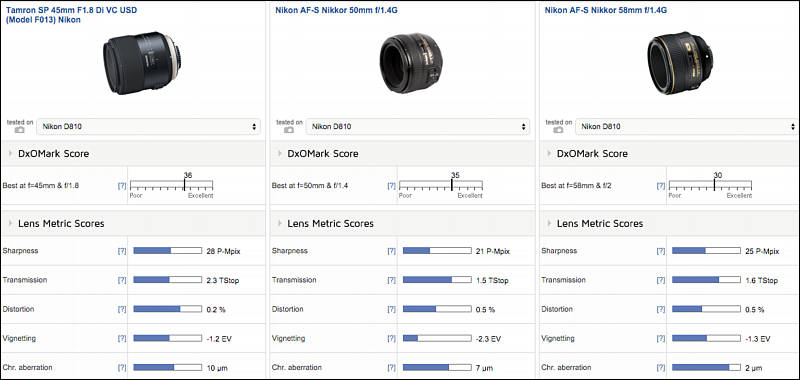Click the 21 P-Mpix sharpness bar for Nikkor 50mm
Image resolution: width=800 pixels, height=380 pixels.
click(x=437, y=250)
